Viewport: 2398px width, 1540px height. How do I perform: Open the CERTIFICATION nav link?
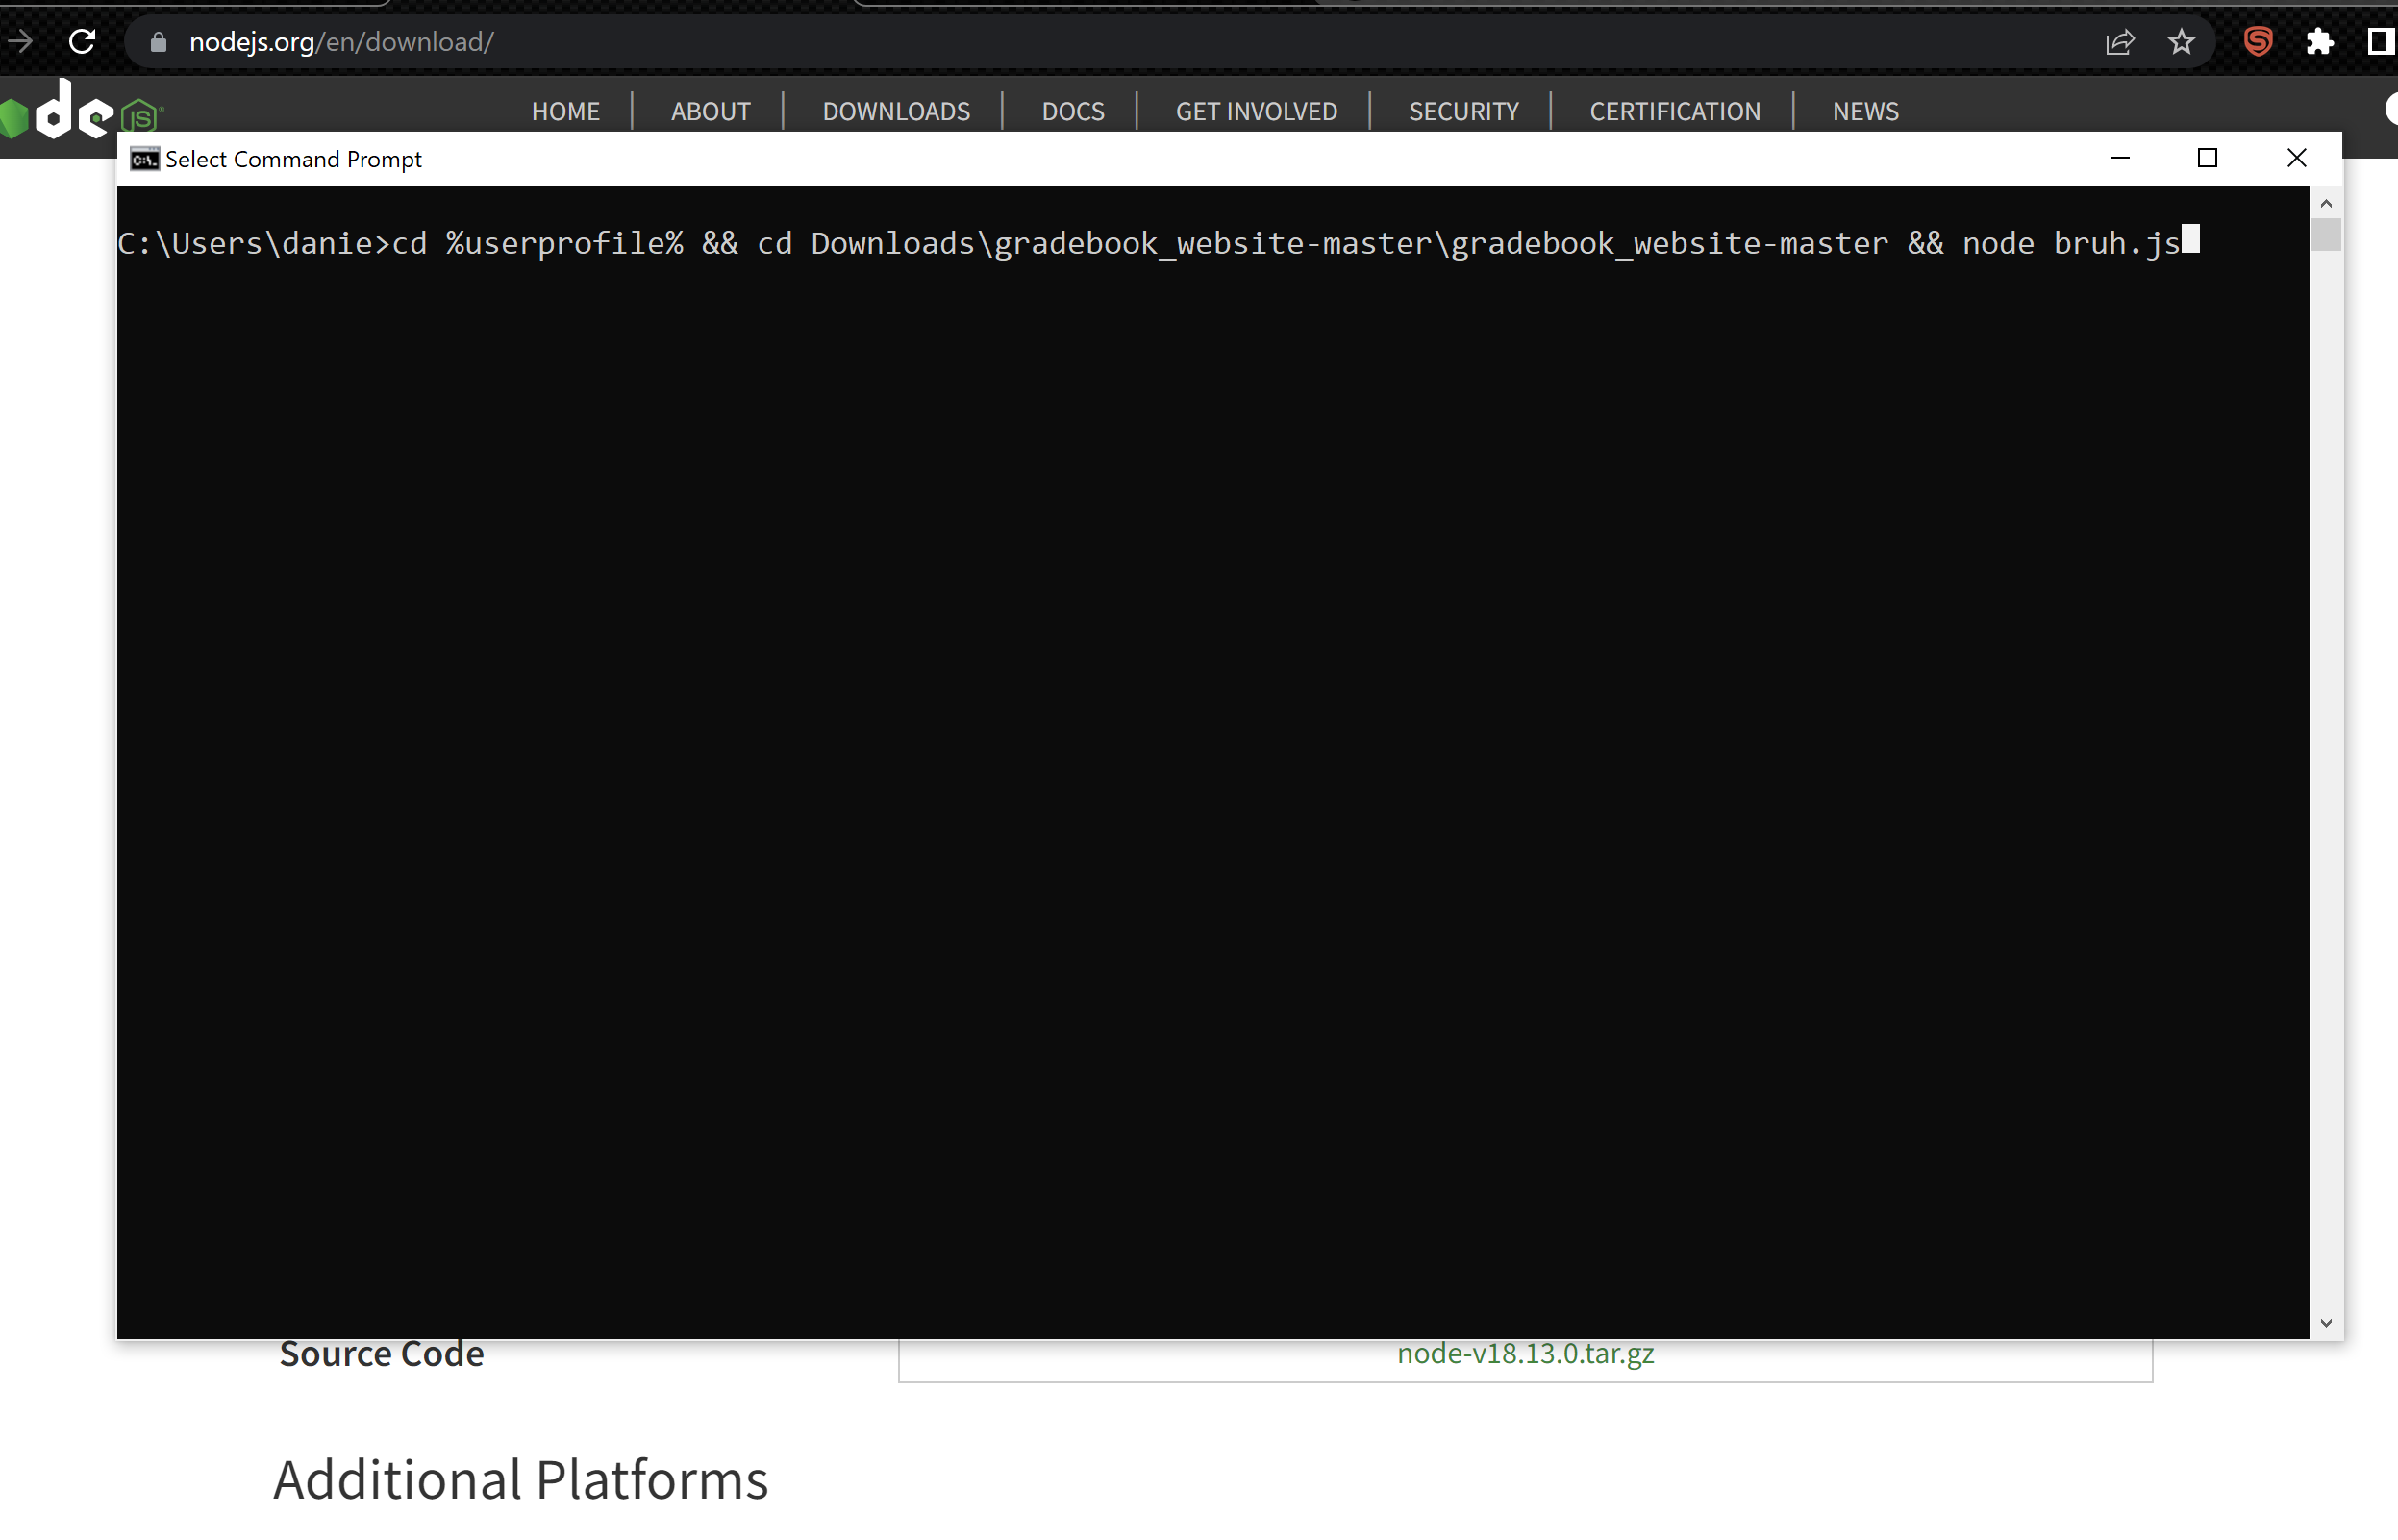(x=1674, y=111)
